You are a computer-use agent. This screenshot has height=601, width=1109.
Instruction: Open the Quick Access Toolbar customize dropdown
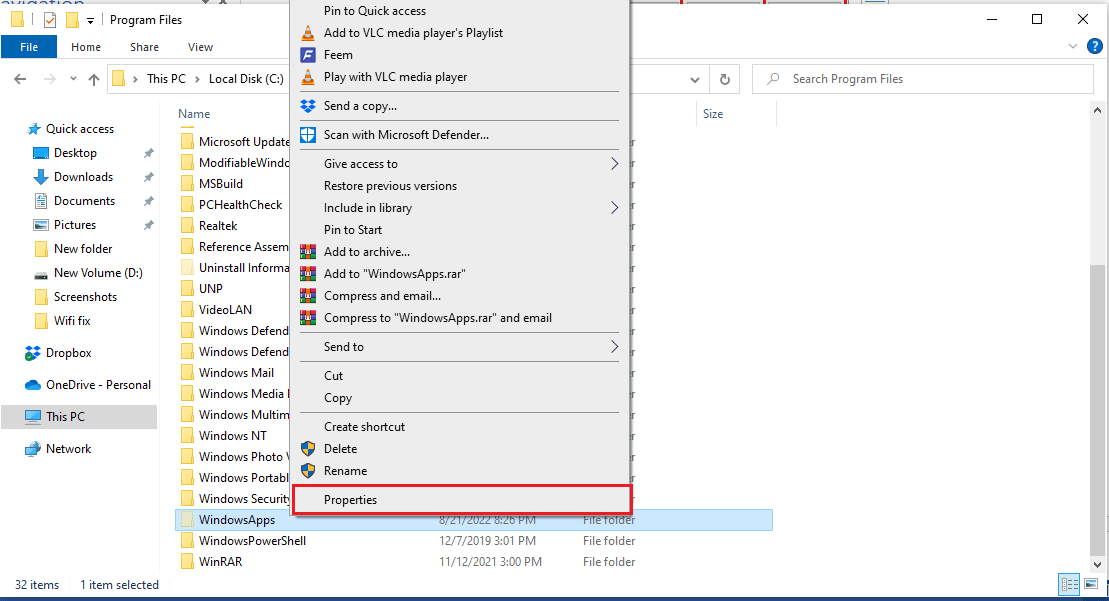click(x=91, y=21)
